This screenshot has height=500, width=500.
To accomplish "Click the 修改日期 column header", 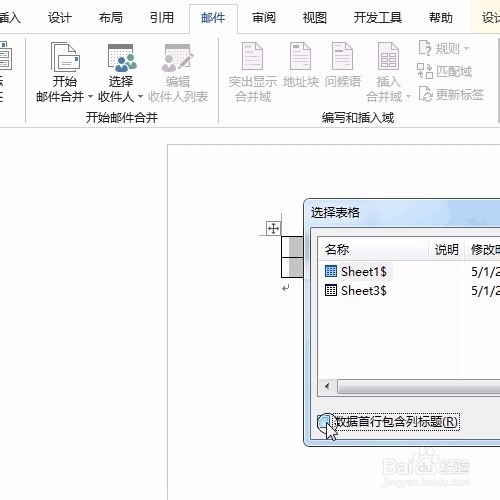I will (x=482, y=249).
